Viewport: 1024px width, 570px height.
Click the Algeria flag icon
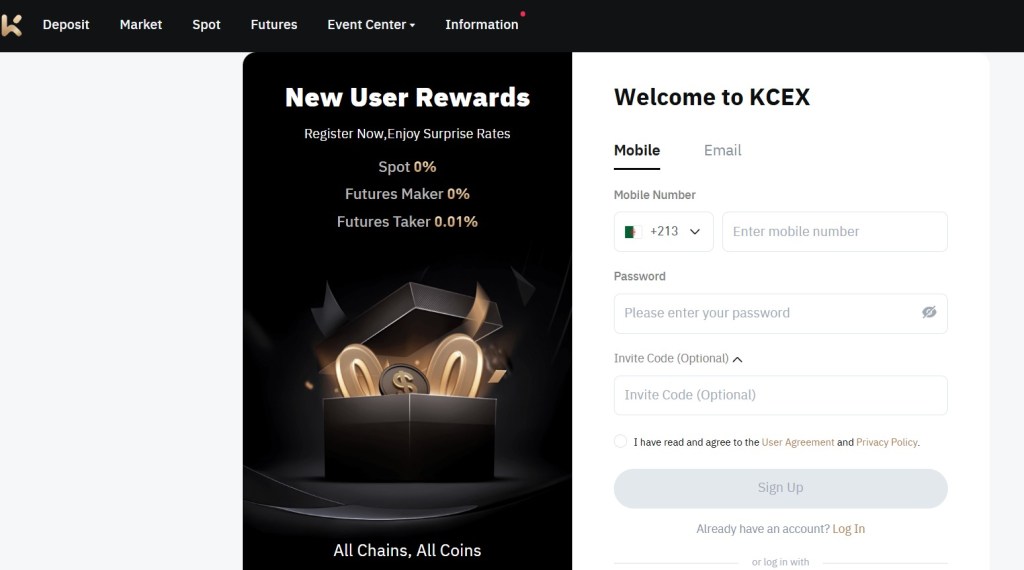pyautogui.click(x=632, y=232)
